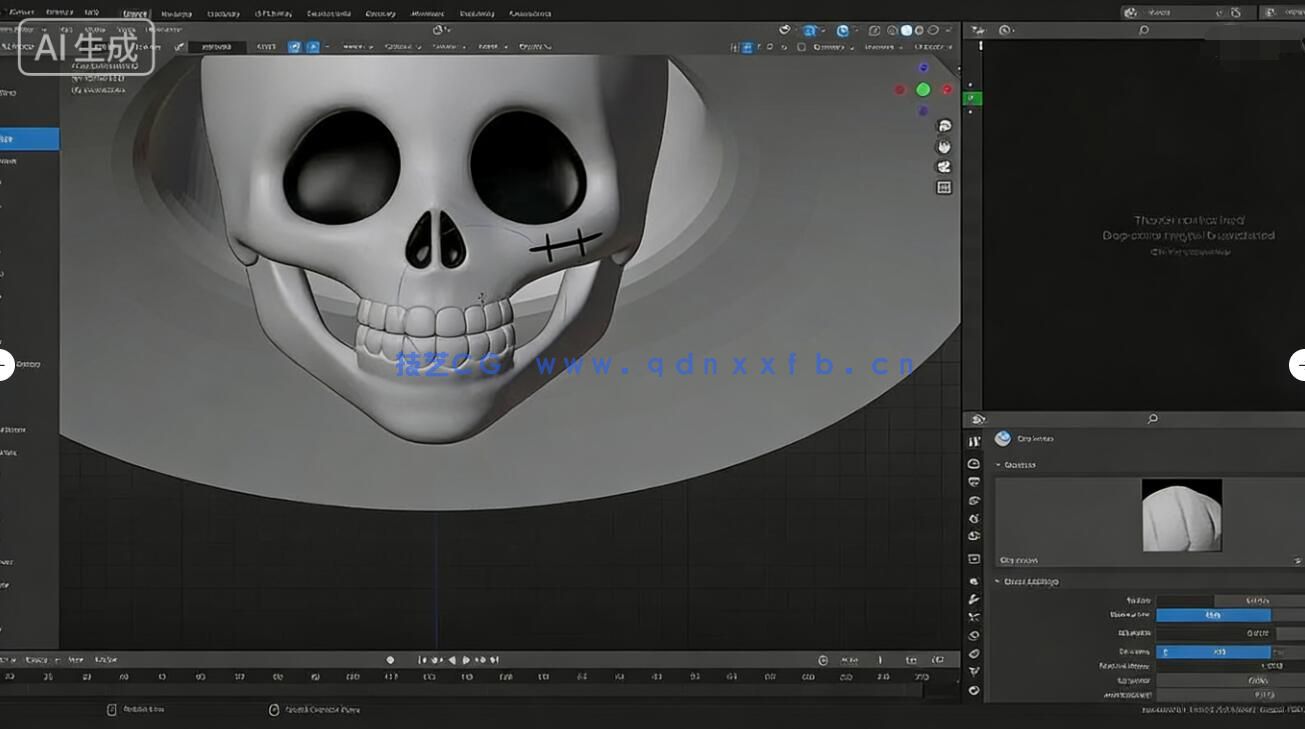
Task: Click the hand pan icon near the navigation gizmo
Action: point(942,148)
